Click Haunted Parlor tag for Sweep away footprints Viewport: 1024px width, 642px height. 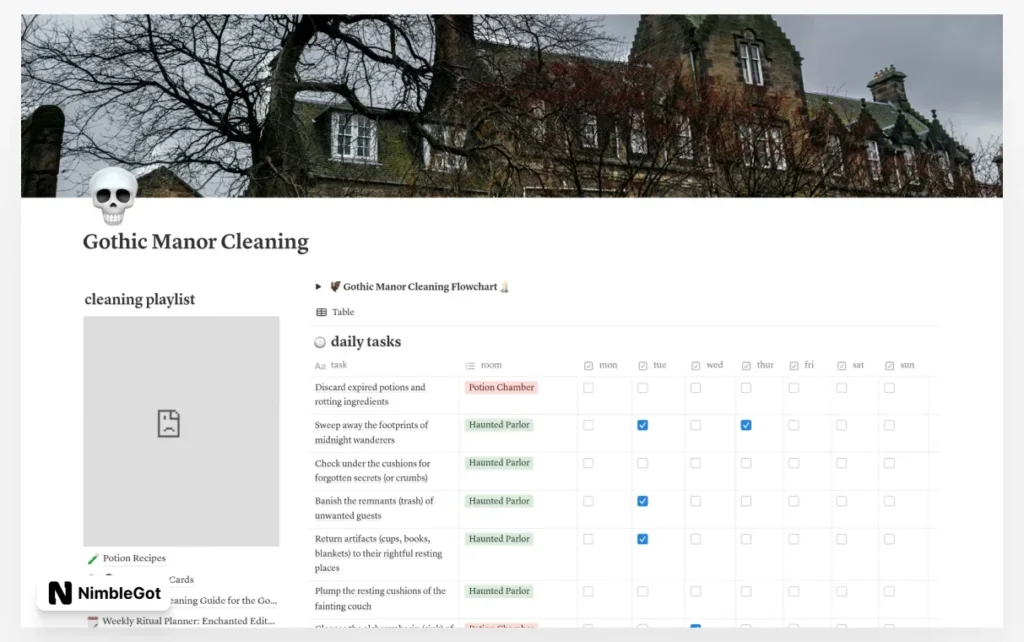499,425
